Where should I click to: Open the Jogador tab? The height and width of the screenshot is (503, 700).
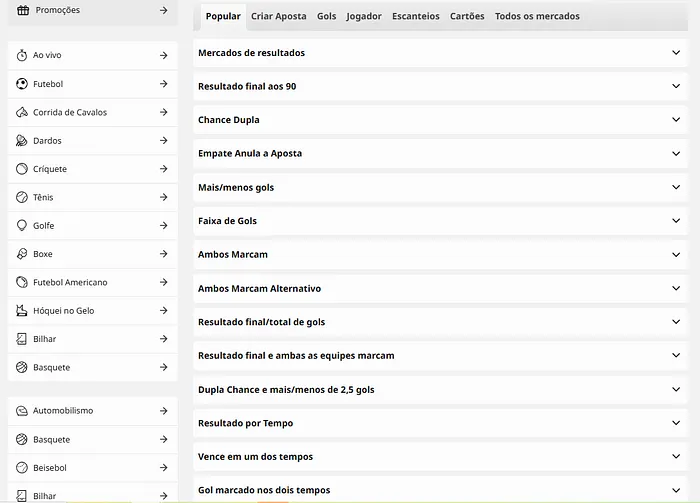click(x=364, y=16)
